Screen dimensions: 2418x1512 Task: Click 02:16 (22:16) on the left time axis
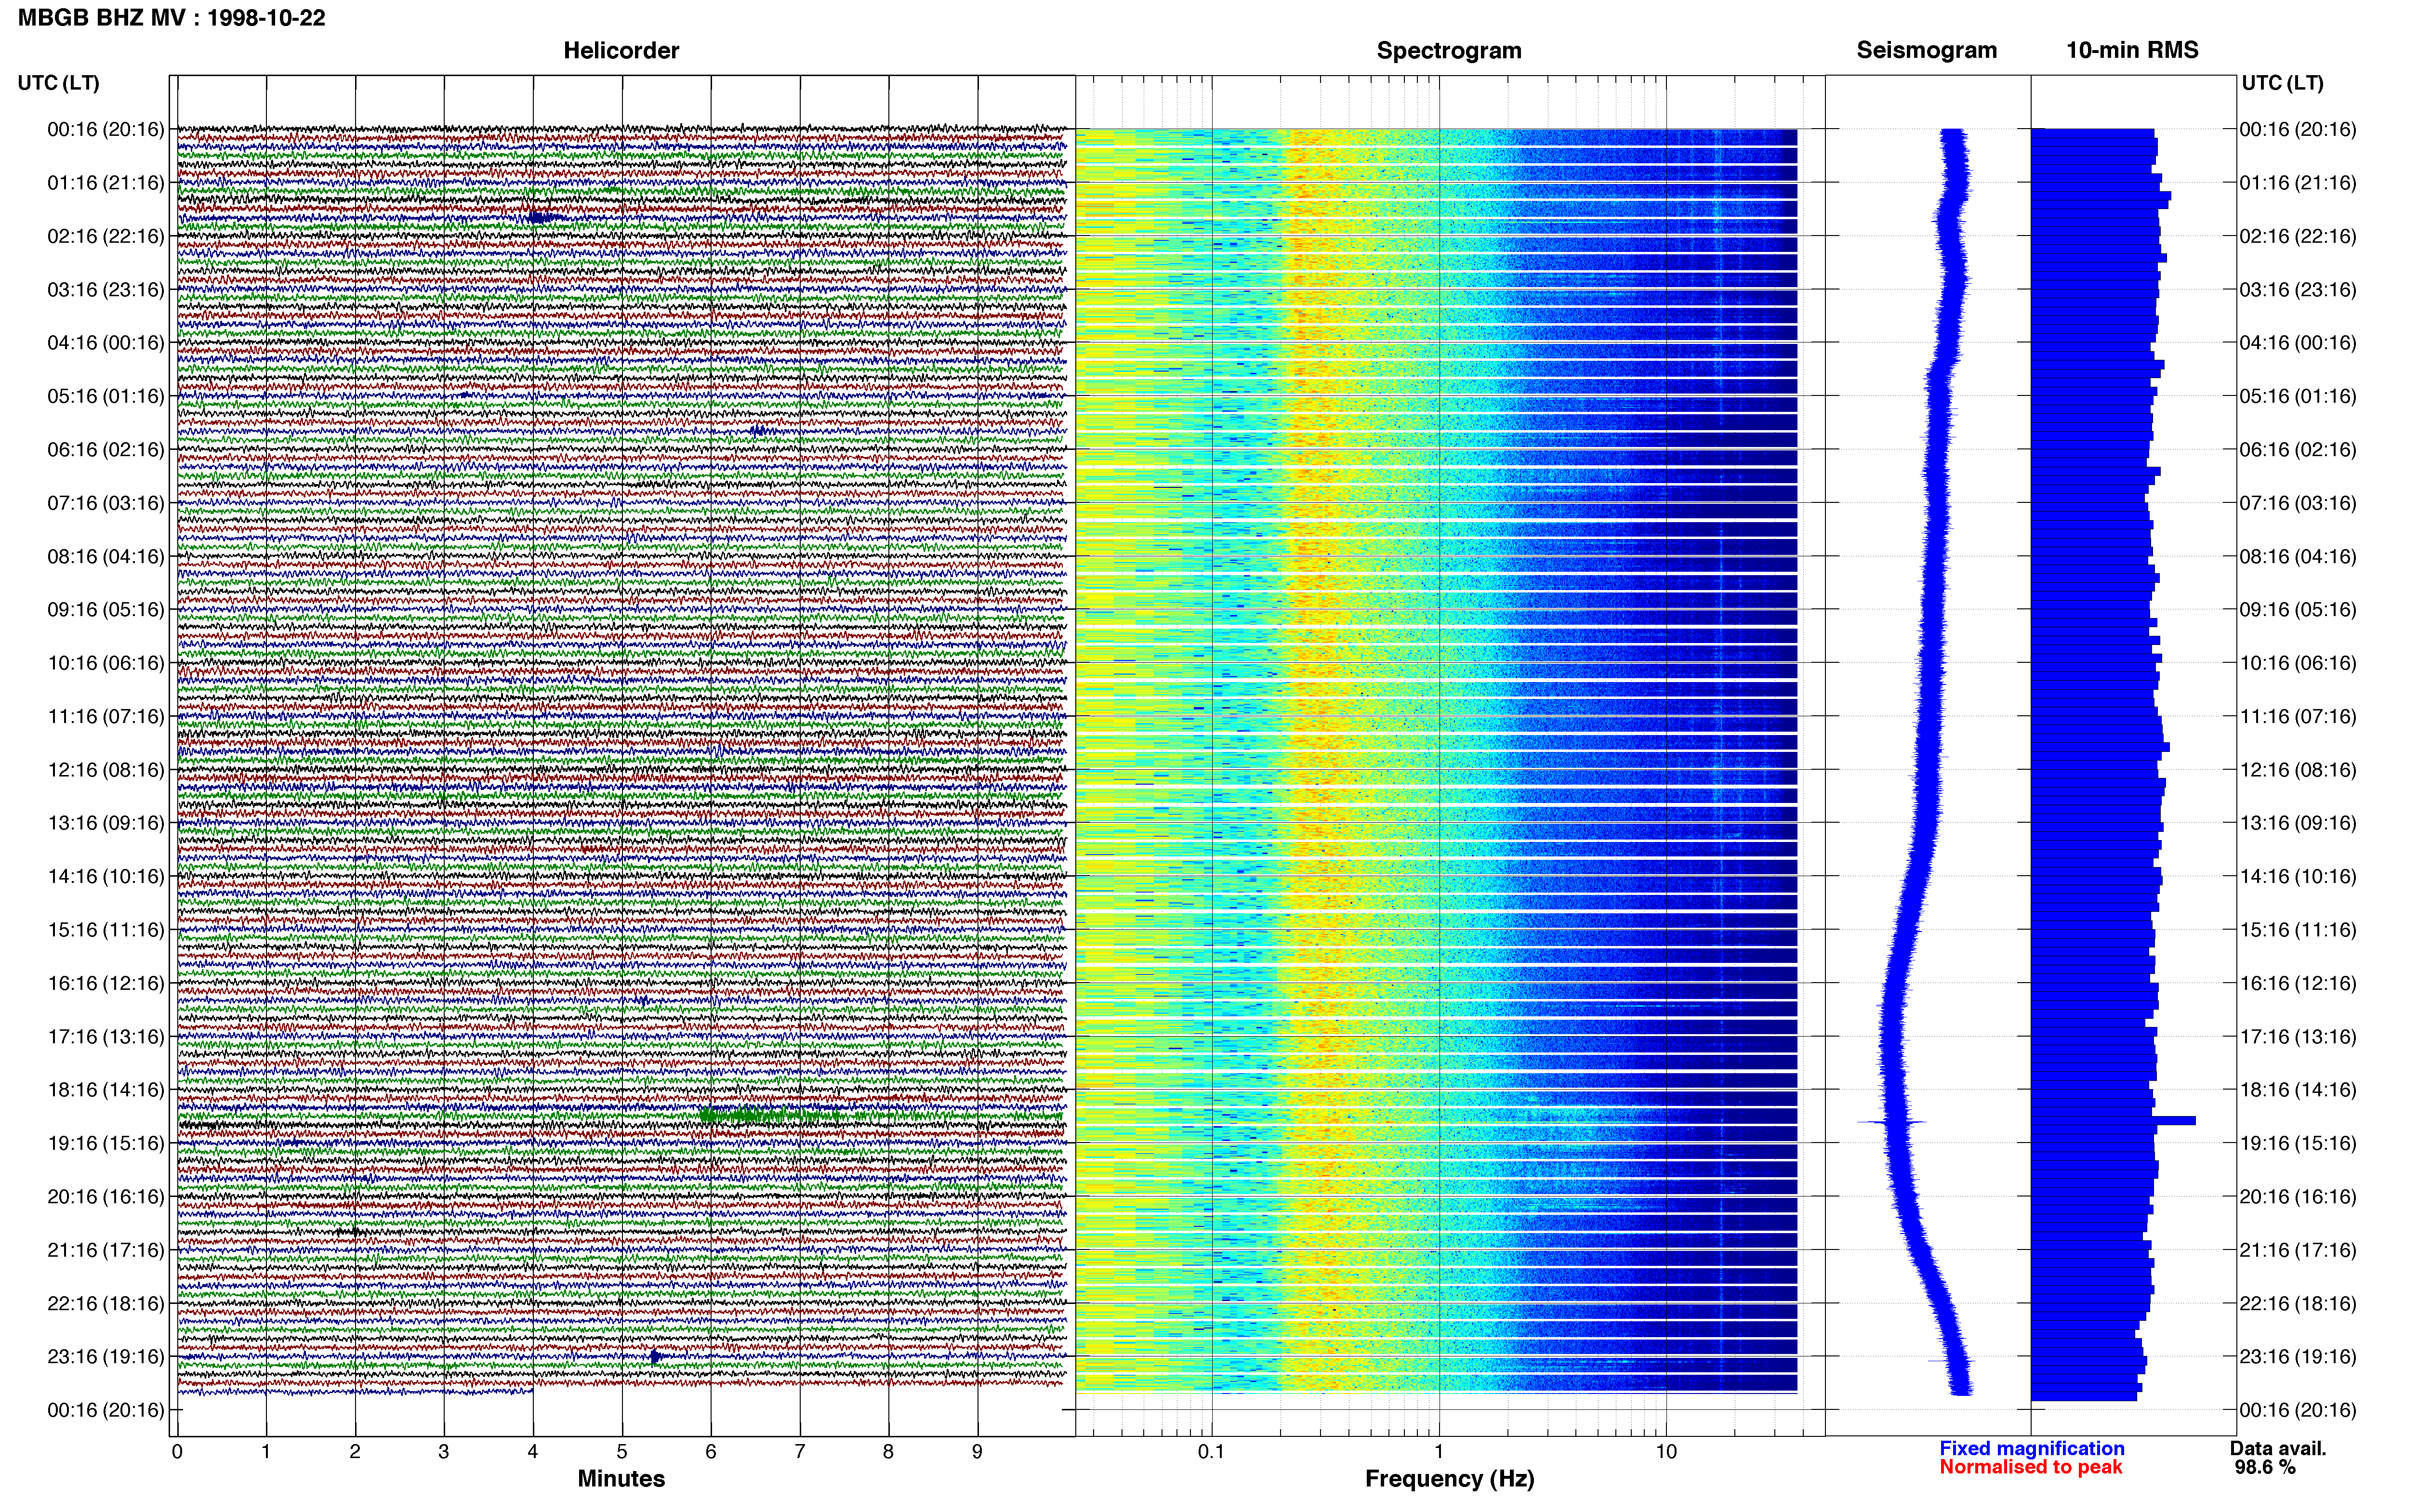click(106, 236)
